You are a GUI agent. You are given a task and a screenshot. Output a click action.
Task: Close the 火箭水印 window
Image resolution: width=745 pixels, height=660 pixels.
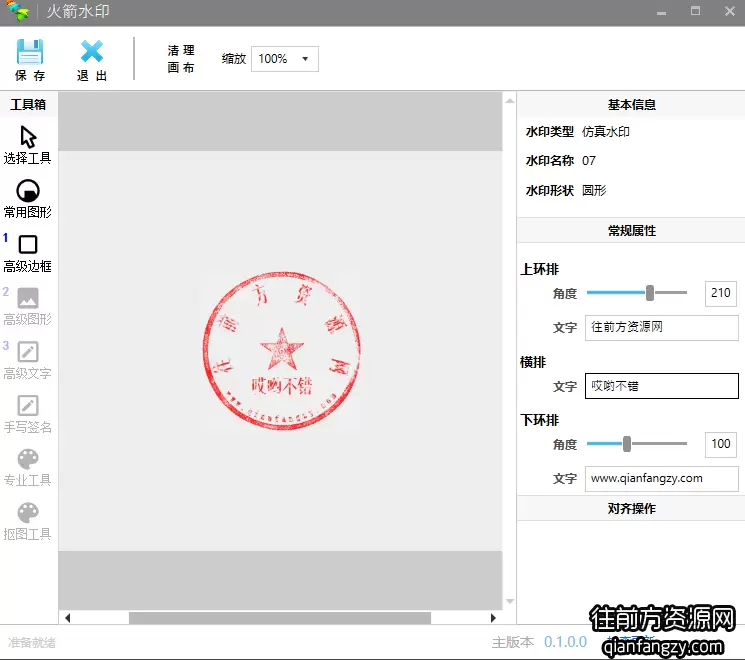(x=730, y=11)
